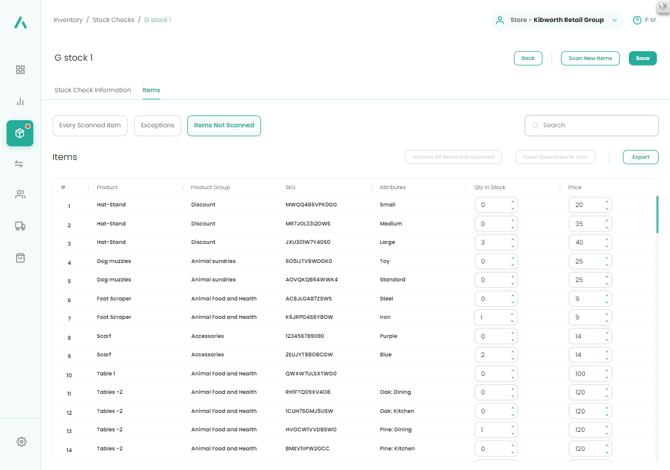This screenshot has width=670, height=470.
Task: Open the delivery truck icon
Action: coord(20,226)
